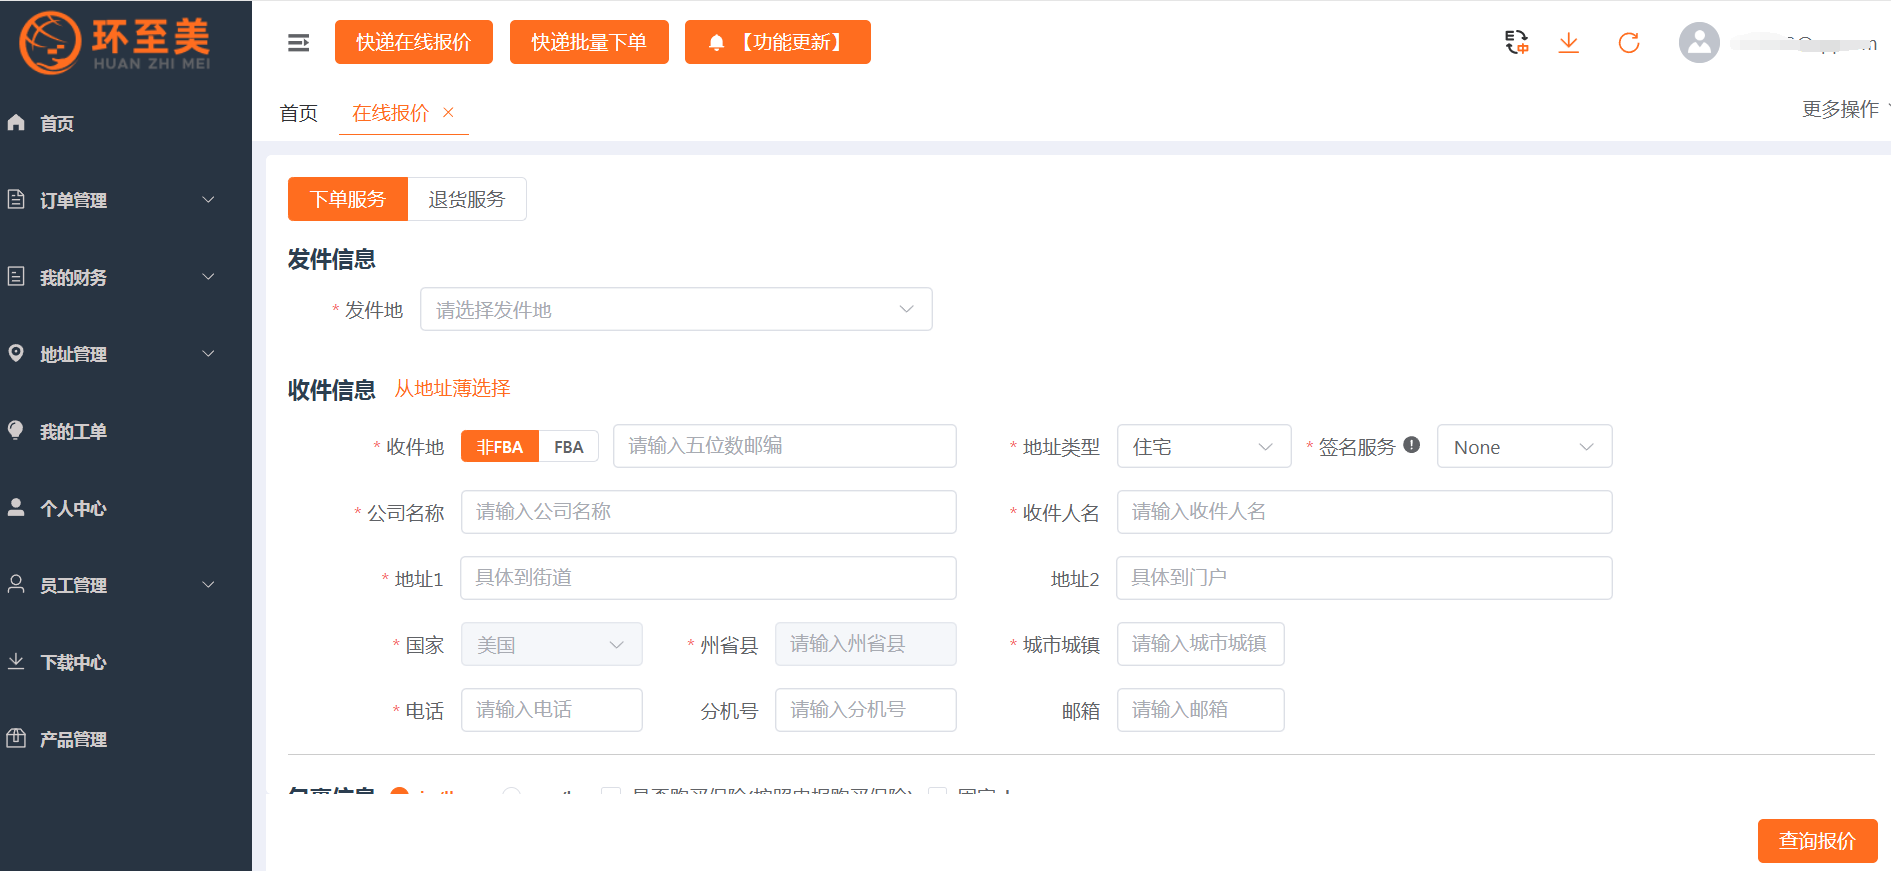Open the 签名服务 dropdown showing None
The image size is (1891, 871).
[x=1524, y=446]
